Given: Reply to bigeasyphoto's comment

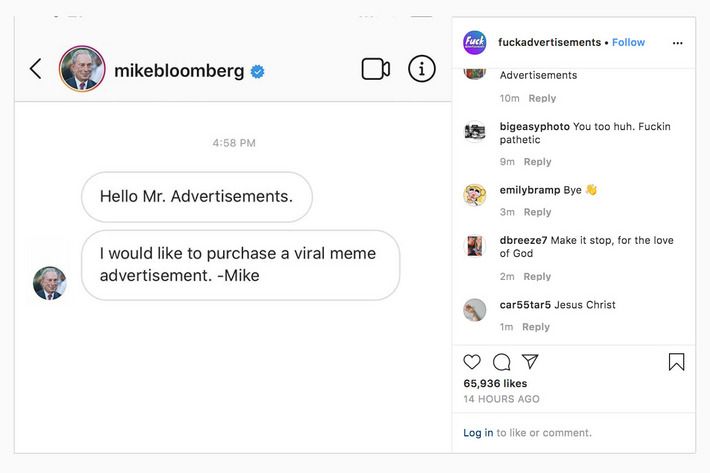Looking at the screenshot, I should [537, 162].
